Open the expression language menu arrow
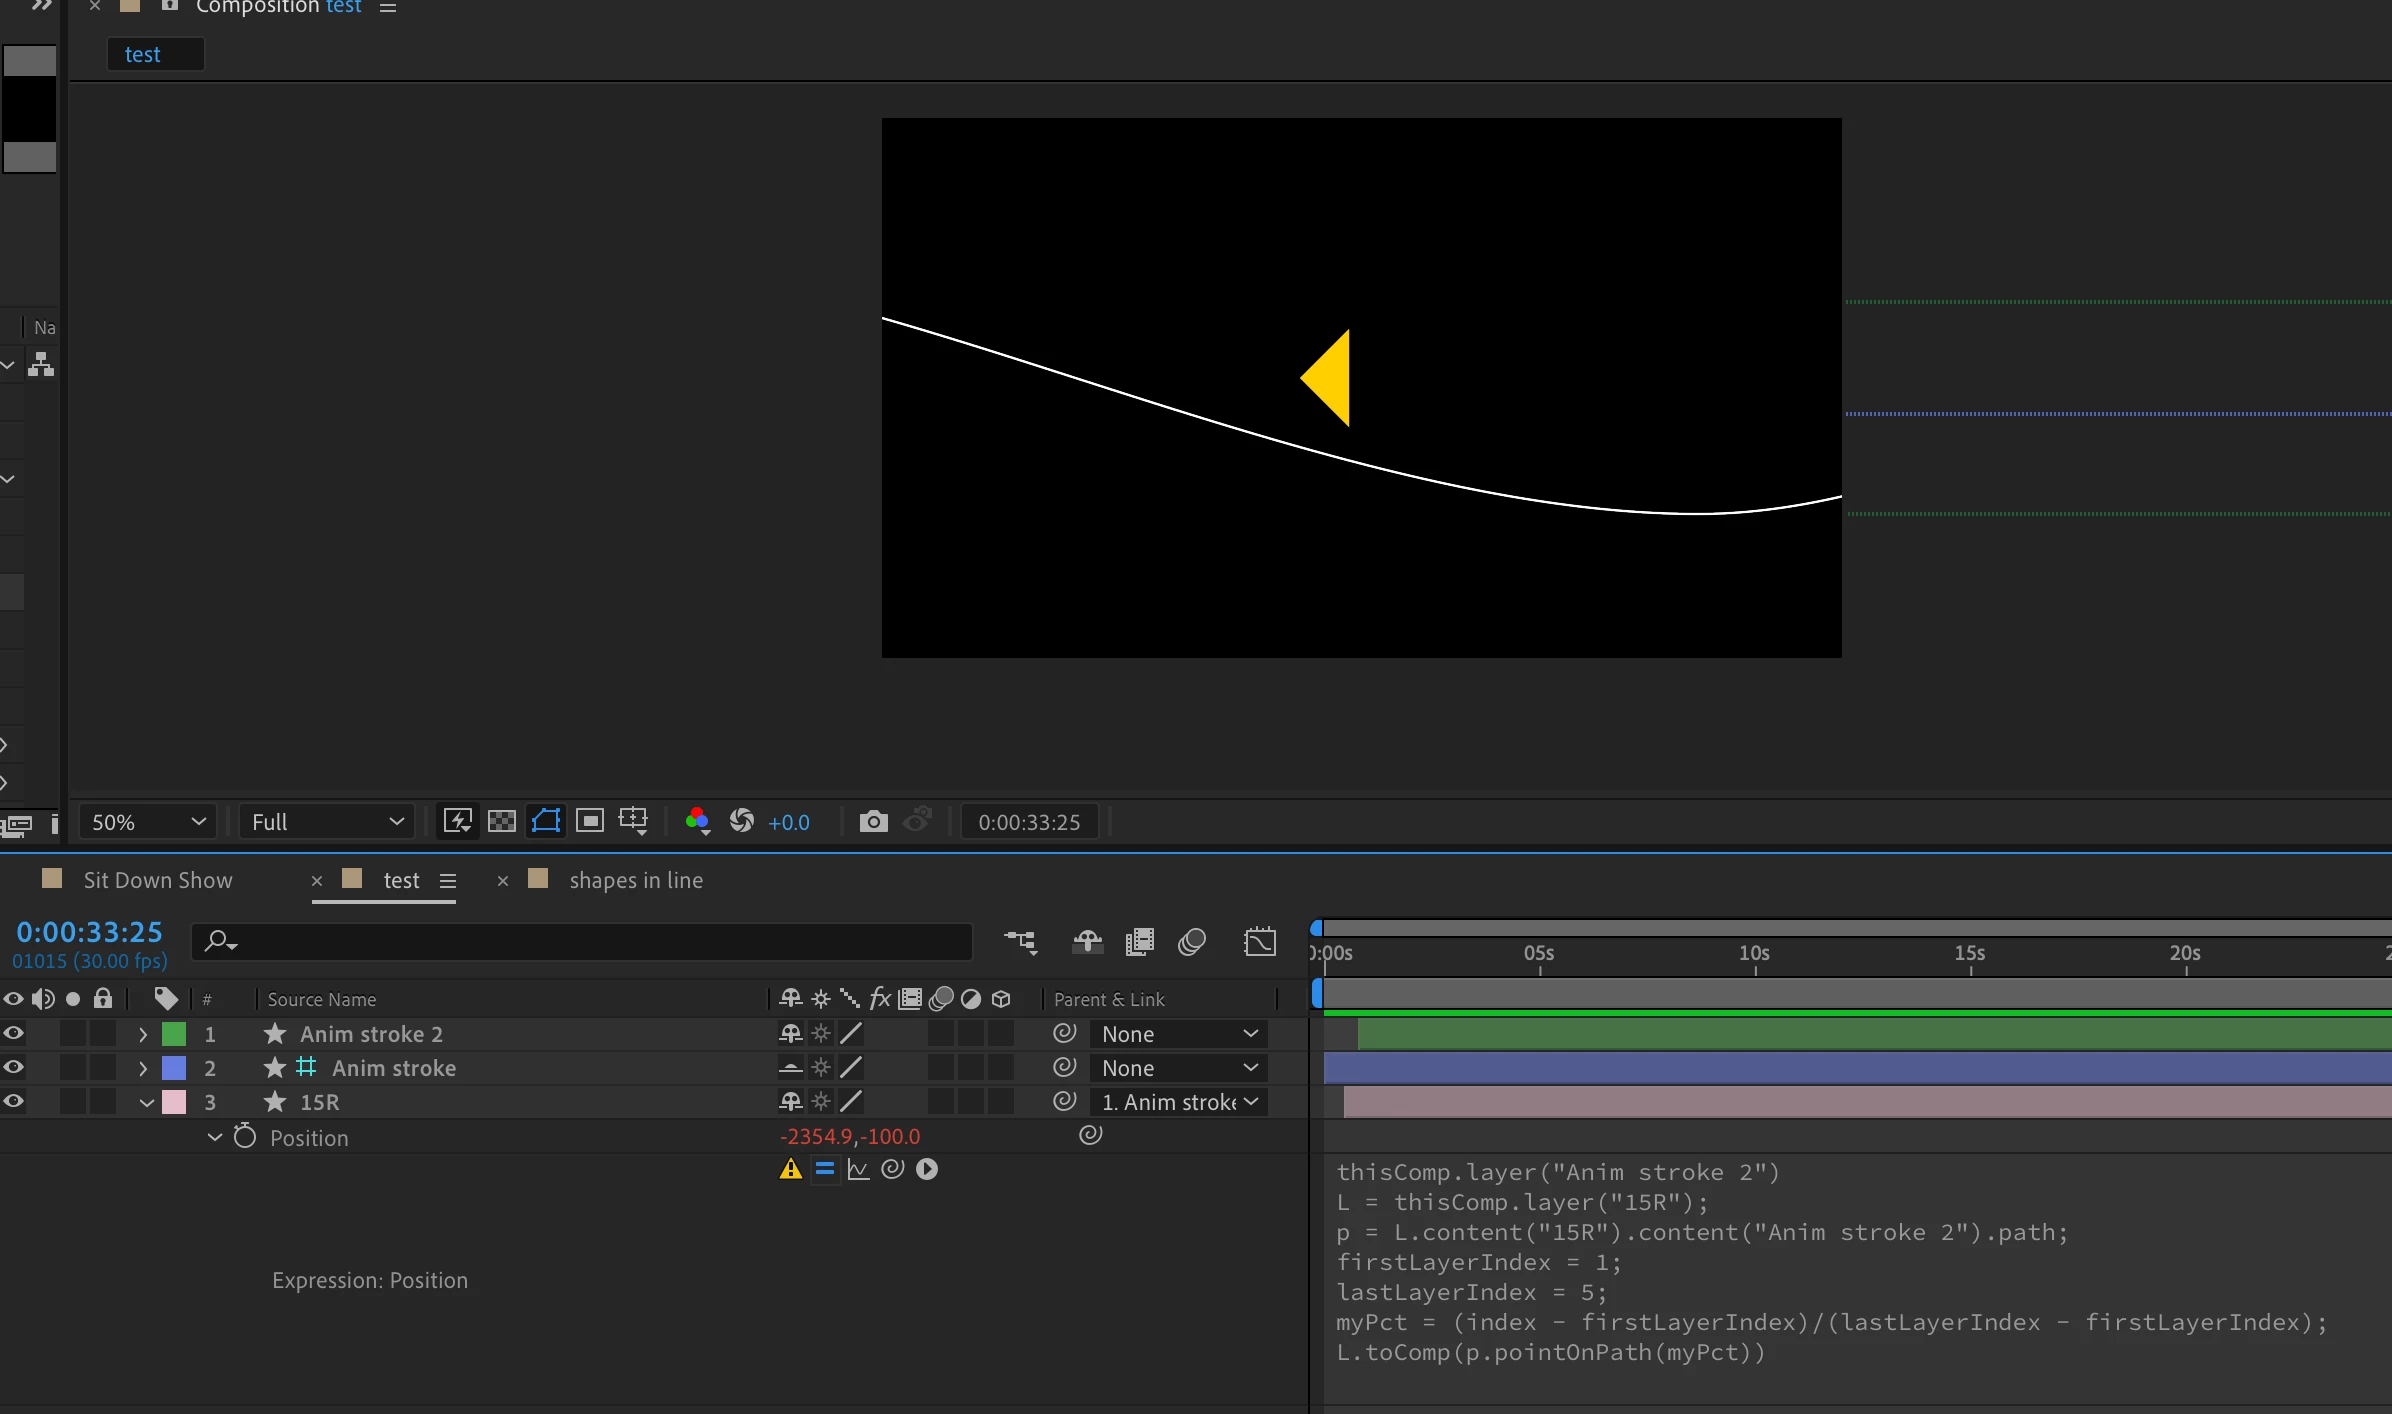Viewport: 2392px width, 1414px height. 927,1169
